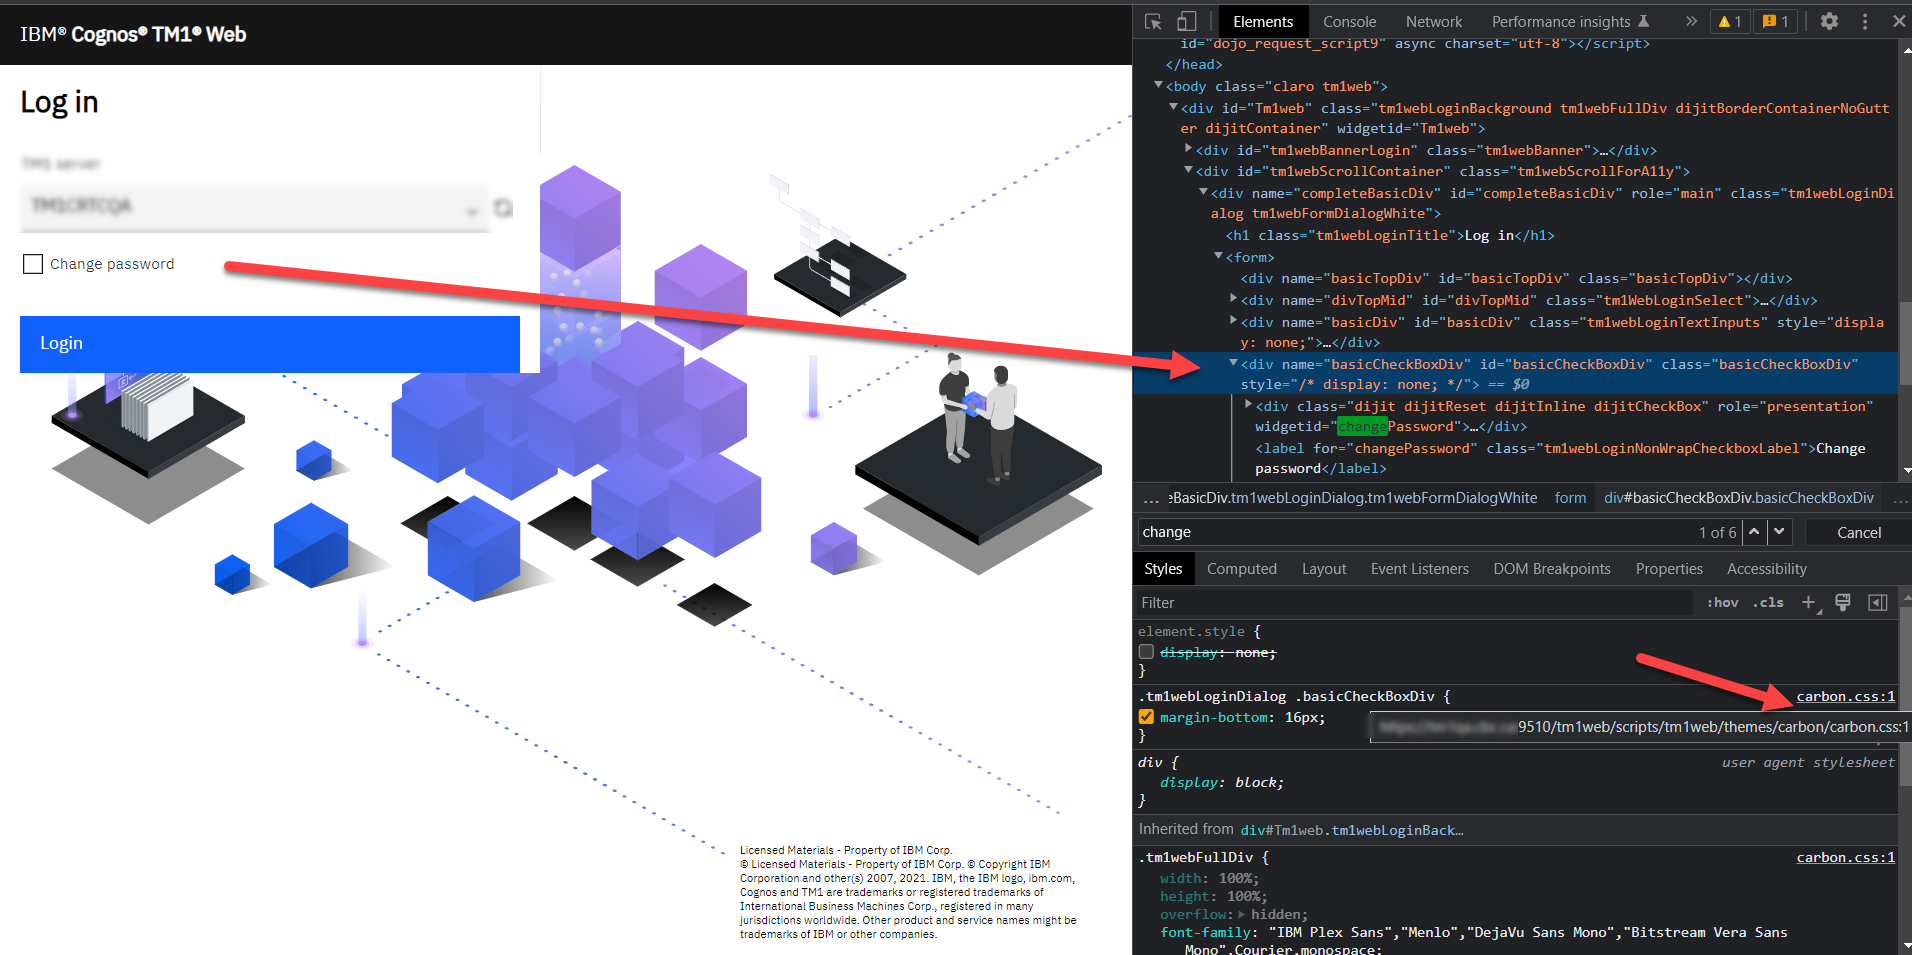The width and height of the screenshot is (1912, 955).
Task: Toggle the device toolbar icon
Action: (1186, 21)
